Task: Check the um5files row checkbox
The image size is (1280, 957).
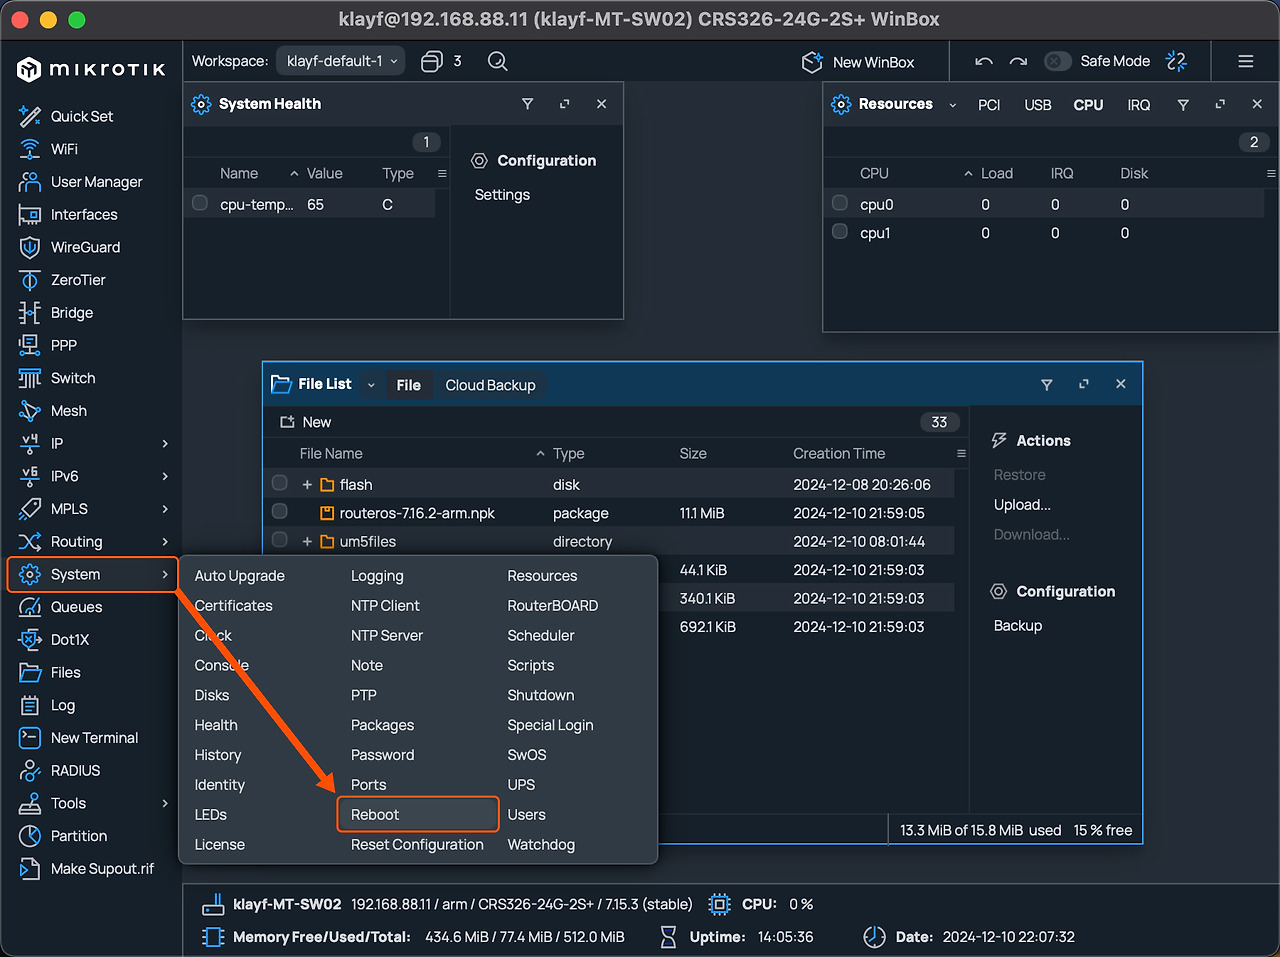Action: [x=280, y=541]
